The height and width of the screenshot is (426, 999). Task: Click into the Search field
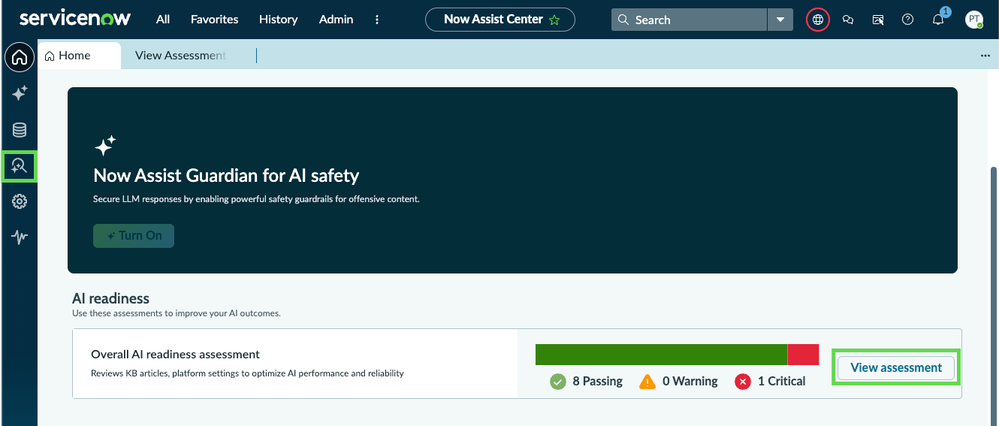689,20
